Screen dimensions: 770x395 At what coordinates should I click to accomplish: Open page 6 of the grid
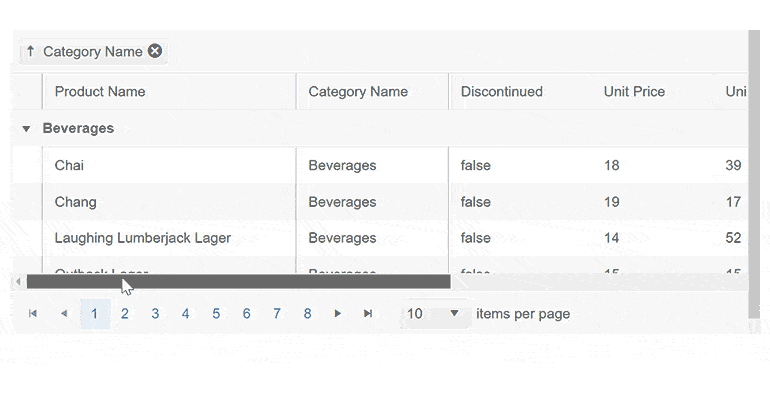(247, 313)
